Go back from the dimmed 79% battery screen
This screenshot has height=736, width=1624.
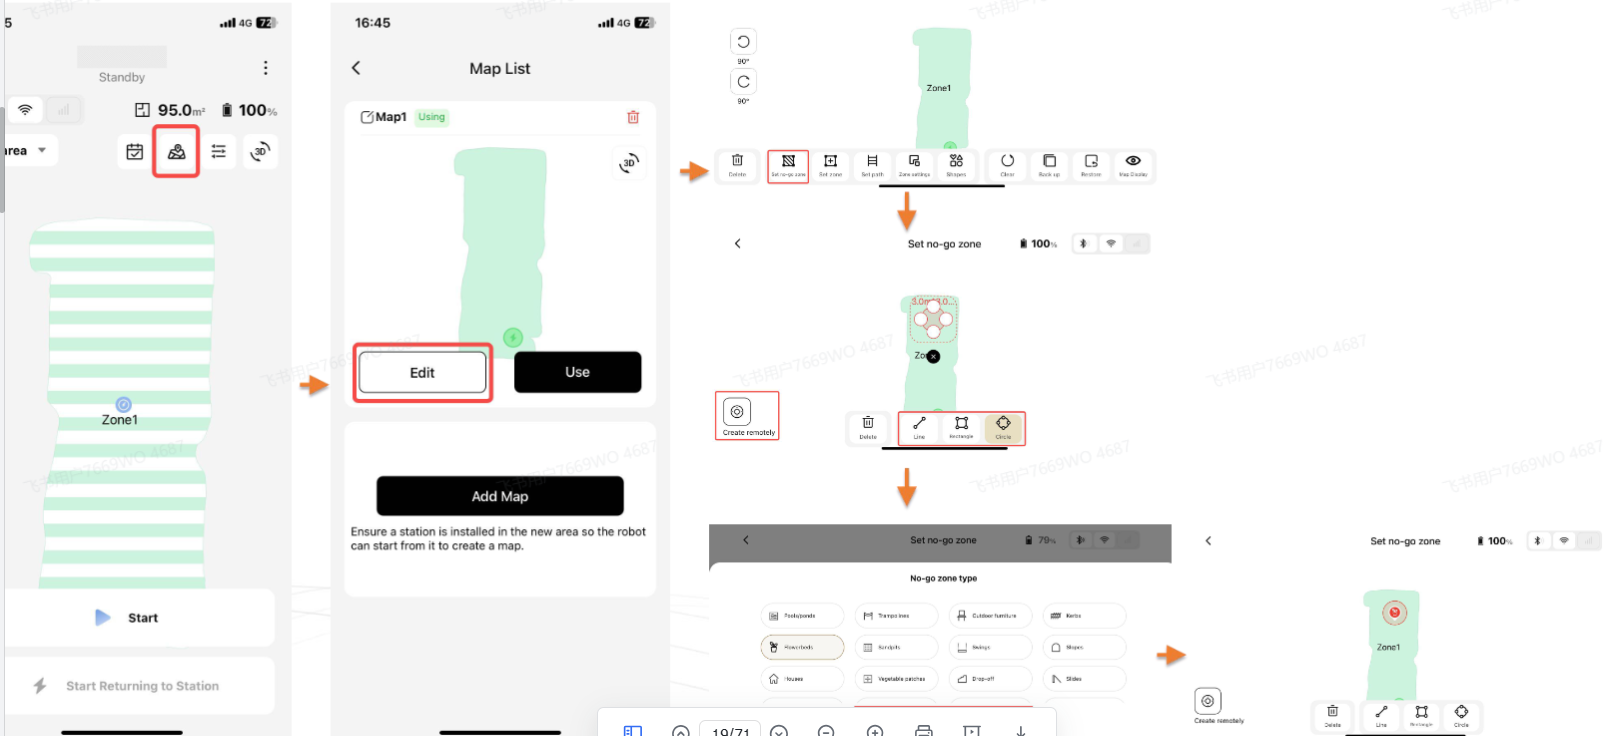(x=746, y=540)
